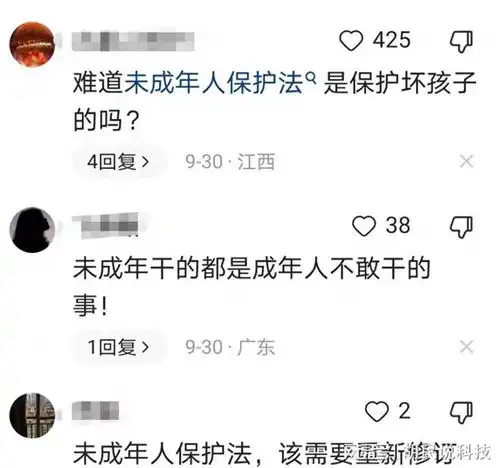Expand the 1回复 reply thread
500x468 pixels.
118,347
